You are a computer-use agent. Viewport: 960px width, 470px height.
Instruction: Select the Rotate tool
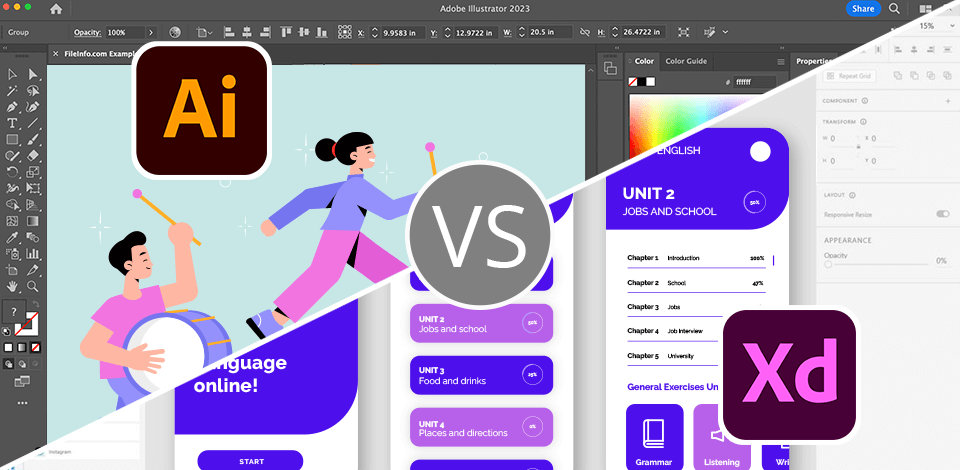(12, 173)
